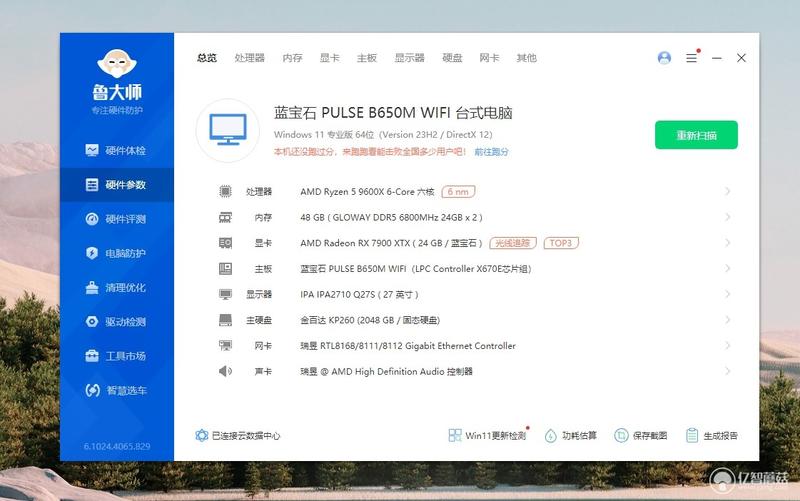
Task: Open 驱动检测 driver check
Action: (x=116, y=321)
